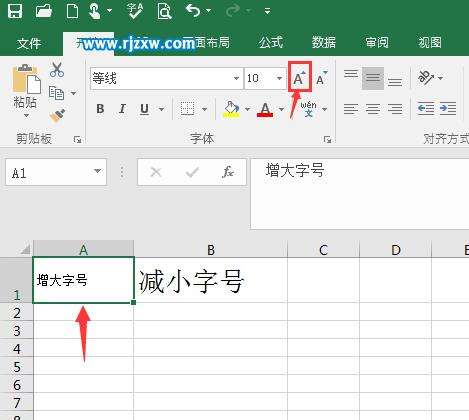Apply the red Font Color

pos(265,109)
